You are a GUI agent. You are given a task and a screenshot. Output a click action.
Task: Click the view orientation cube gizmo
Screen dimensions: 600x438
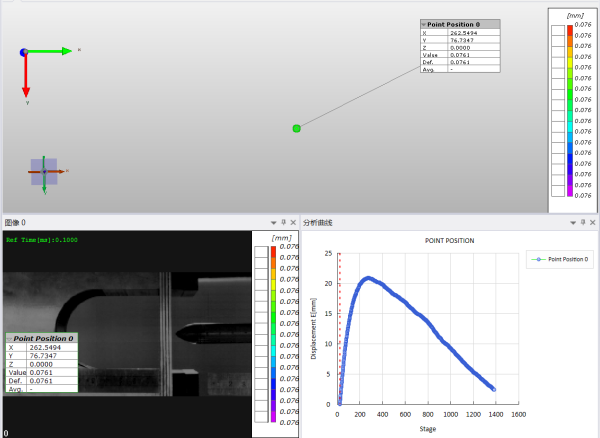44,172
